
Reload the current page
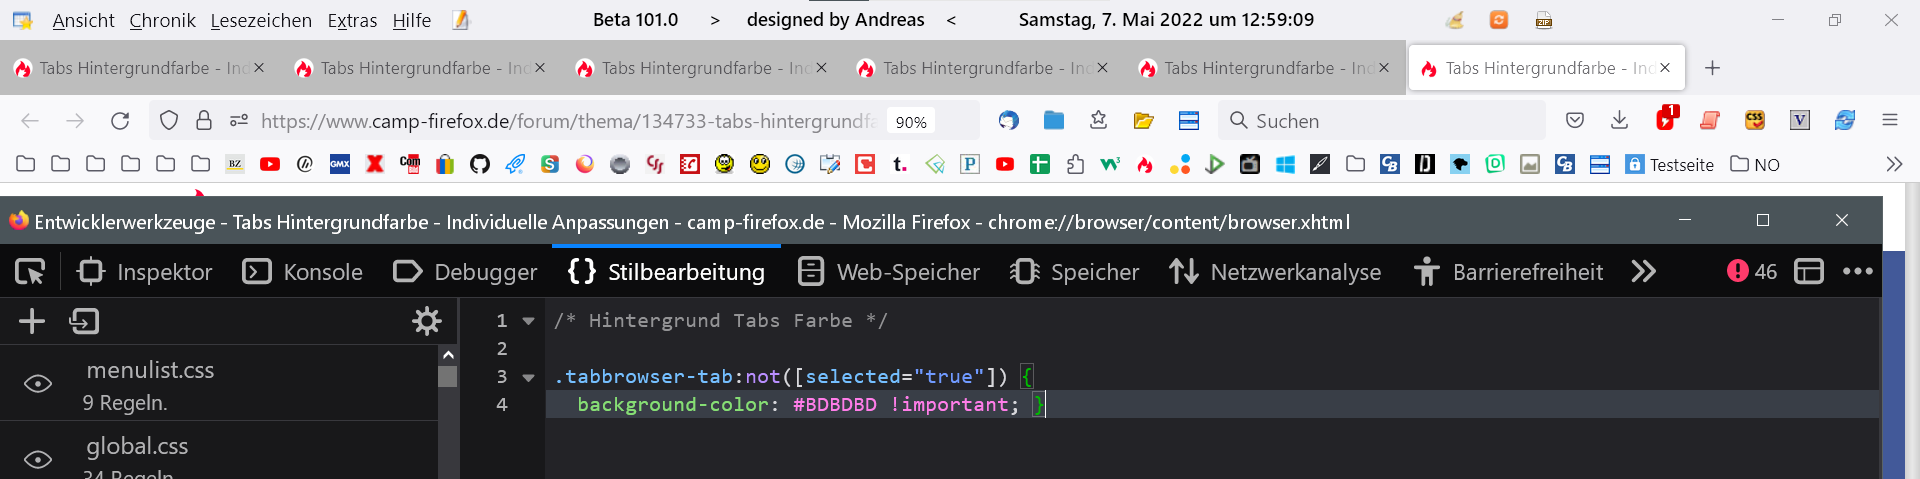(120, 121)
